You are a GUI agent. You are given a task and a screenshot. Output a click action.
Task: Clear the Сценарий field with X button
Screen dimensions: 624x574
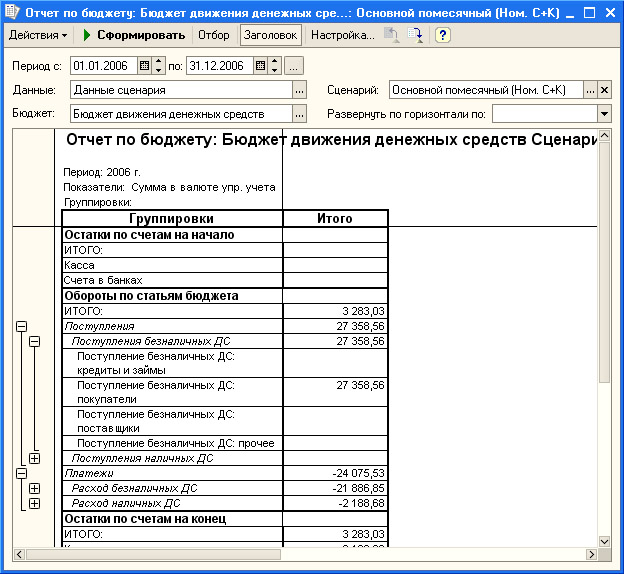[x=604, y=90]
